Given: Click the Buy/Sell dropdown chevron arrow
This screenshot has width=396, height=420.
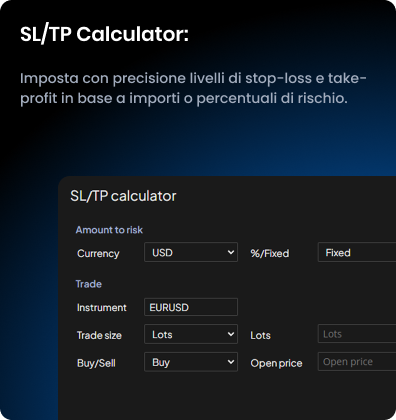Looking at the screenshot, I should [x=231, y=362].
